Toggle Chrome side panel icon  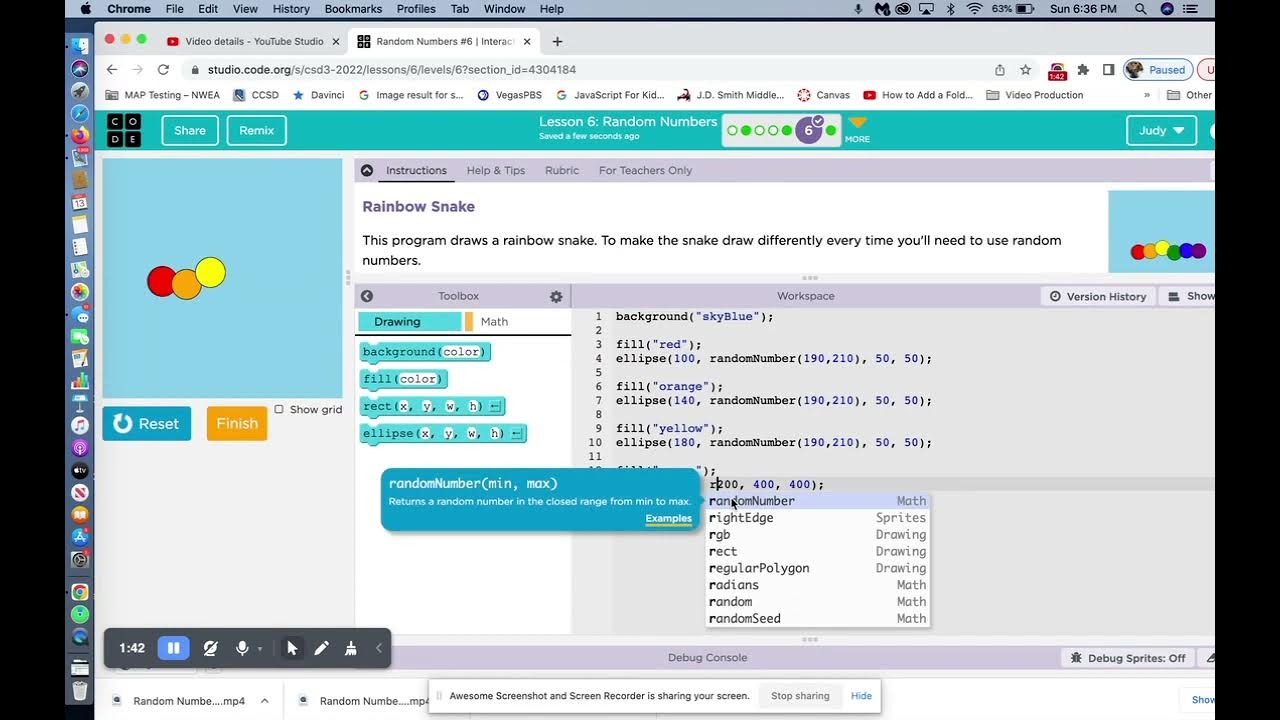point(1108,70)
